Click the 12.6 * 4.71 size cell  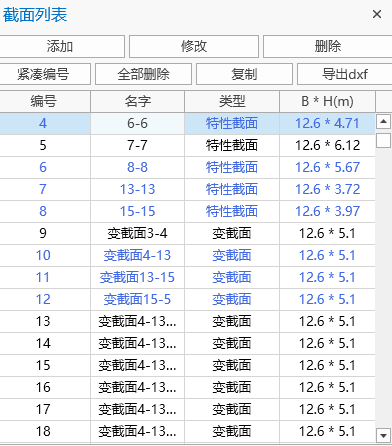[x=327, y=123]
